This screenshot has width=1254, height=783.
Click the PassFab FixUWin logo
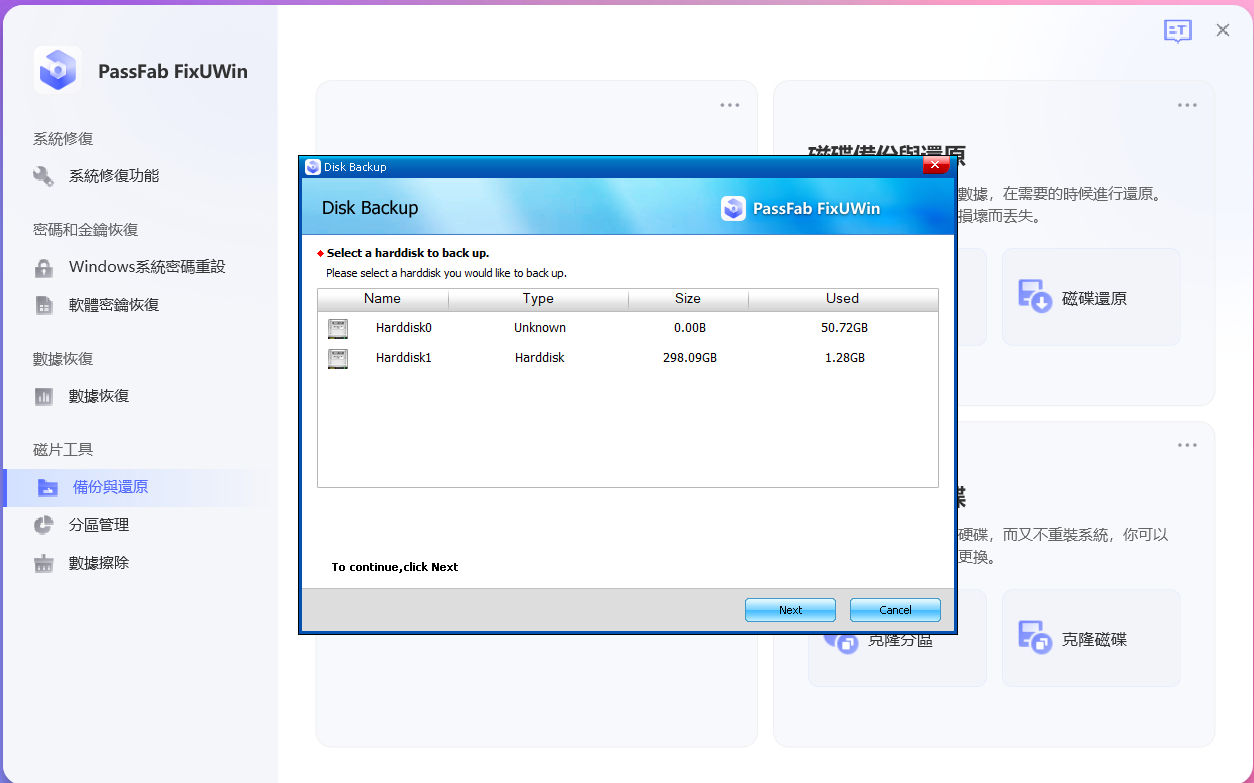[x=57, y=70]
